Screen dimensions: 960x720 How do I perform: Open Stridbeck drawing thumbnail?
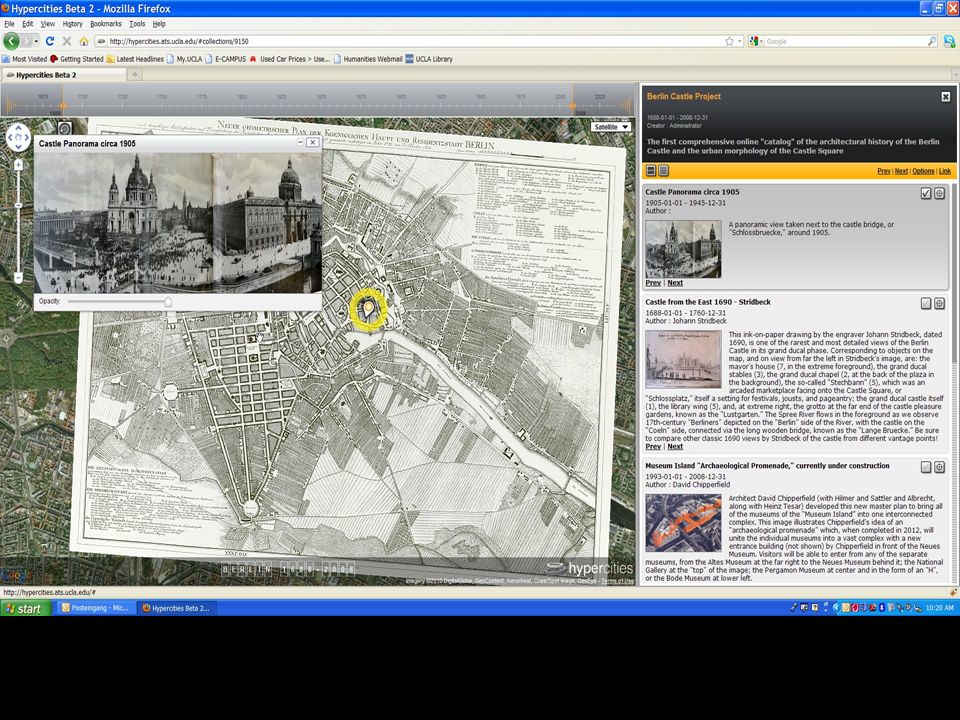coord(683,359)
